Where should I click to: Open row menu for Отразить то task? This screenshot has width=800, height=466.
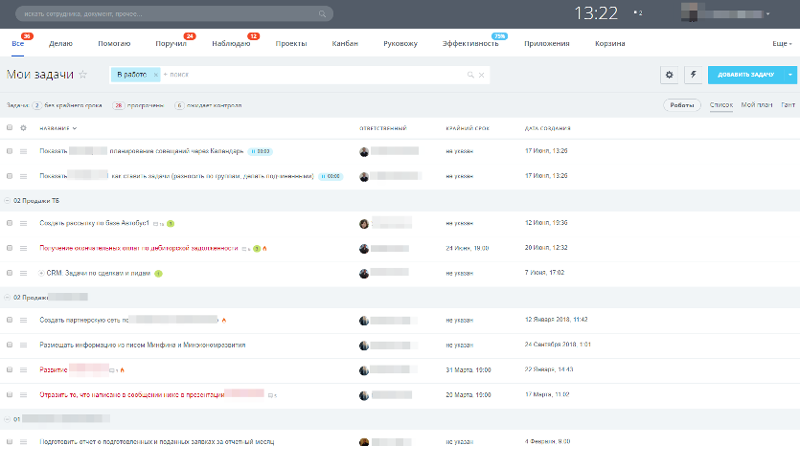[x=23, y=395]
